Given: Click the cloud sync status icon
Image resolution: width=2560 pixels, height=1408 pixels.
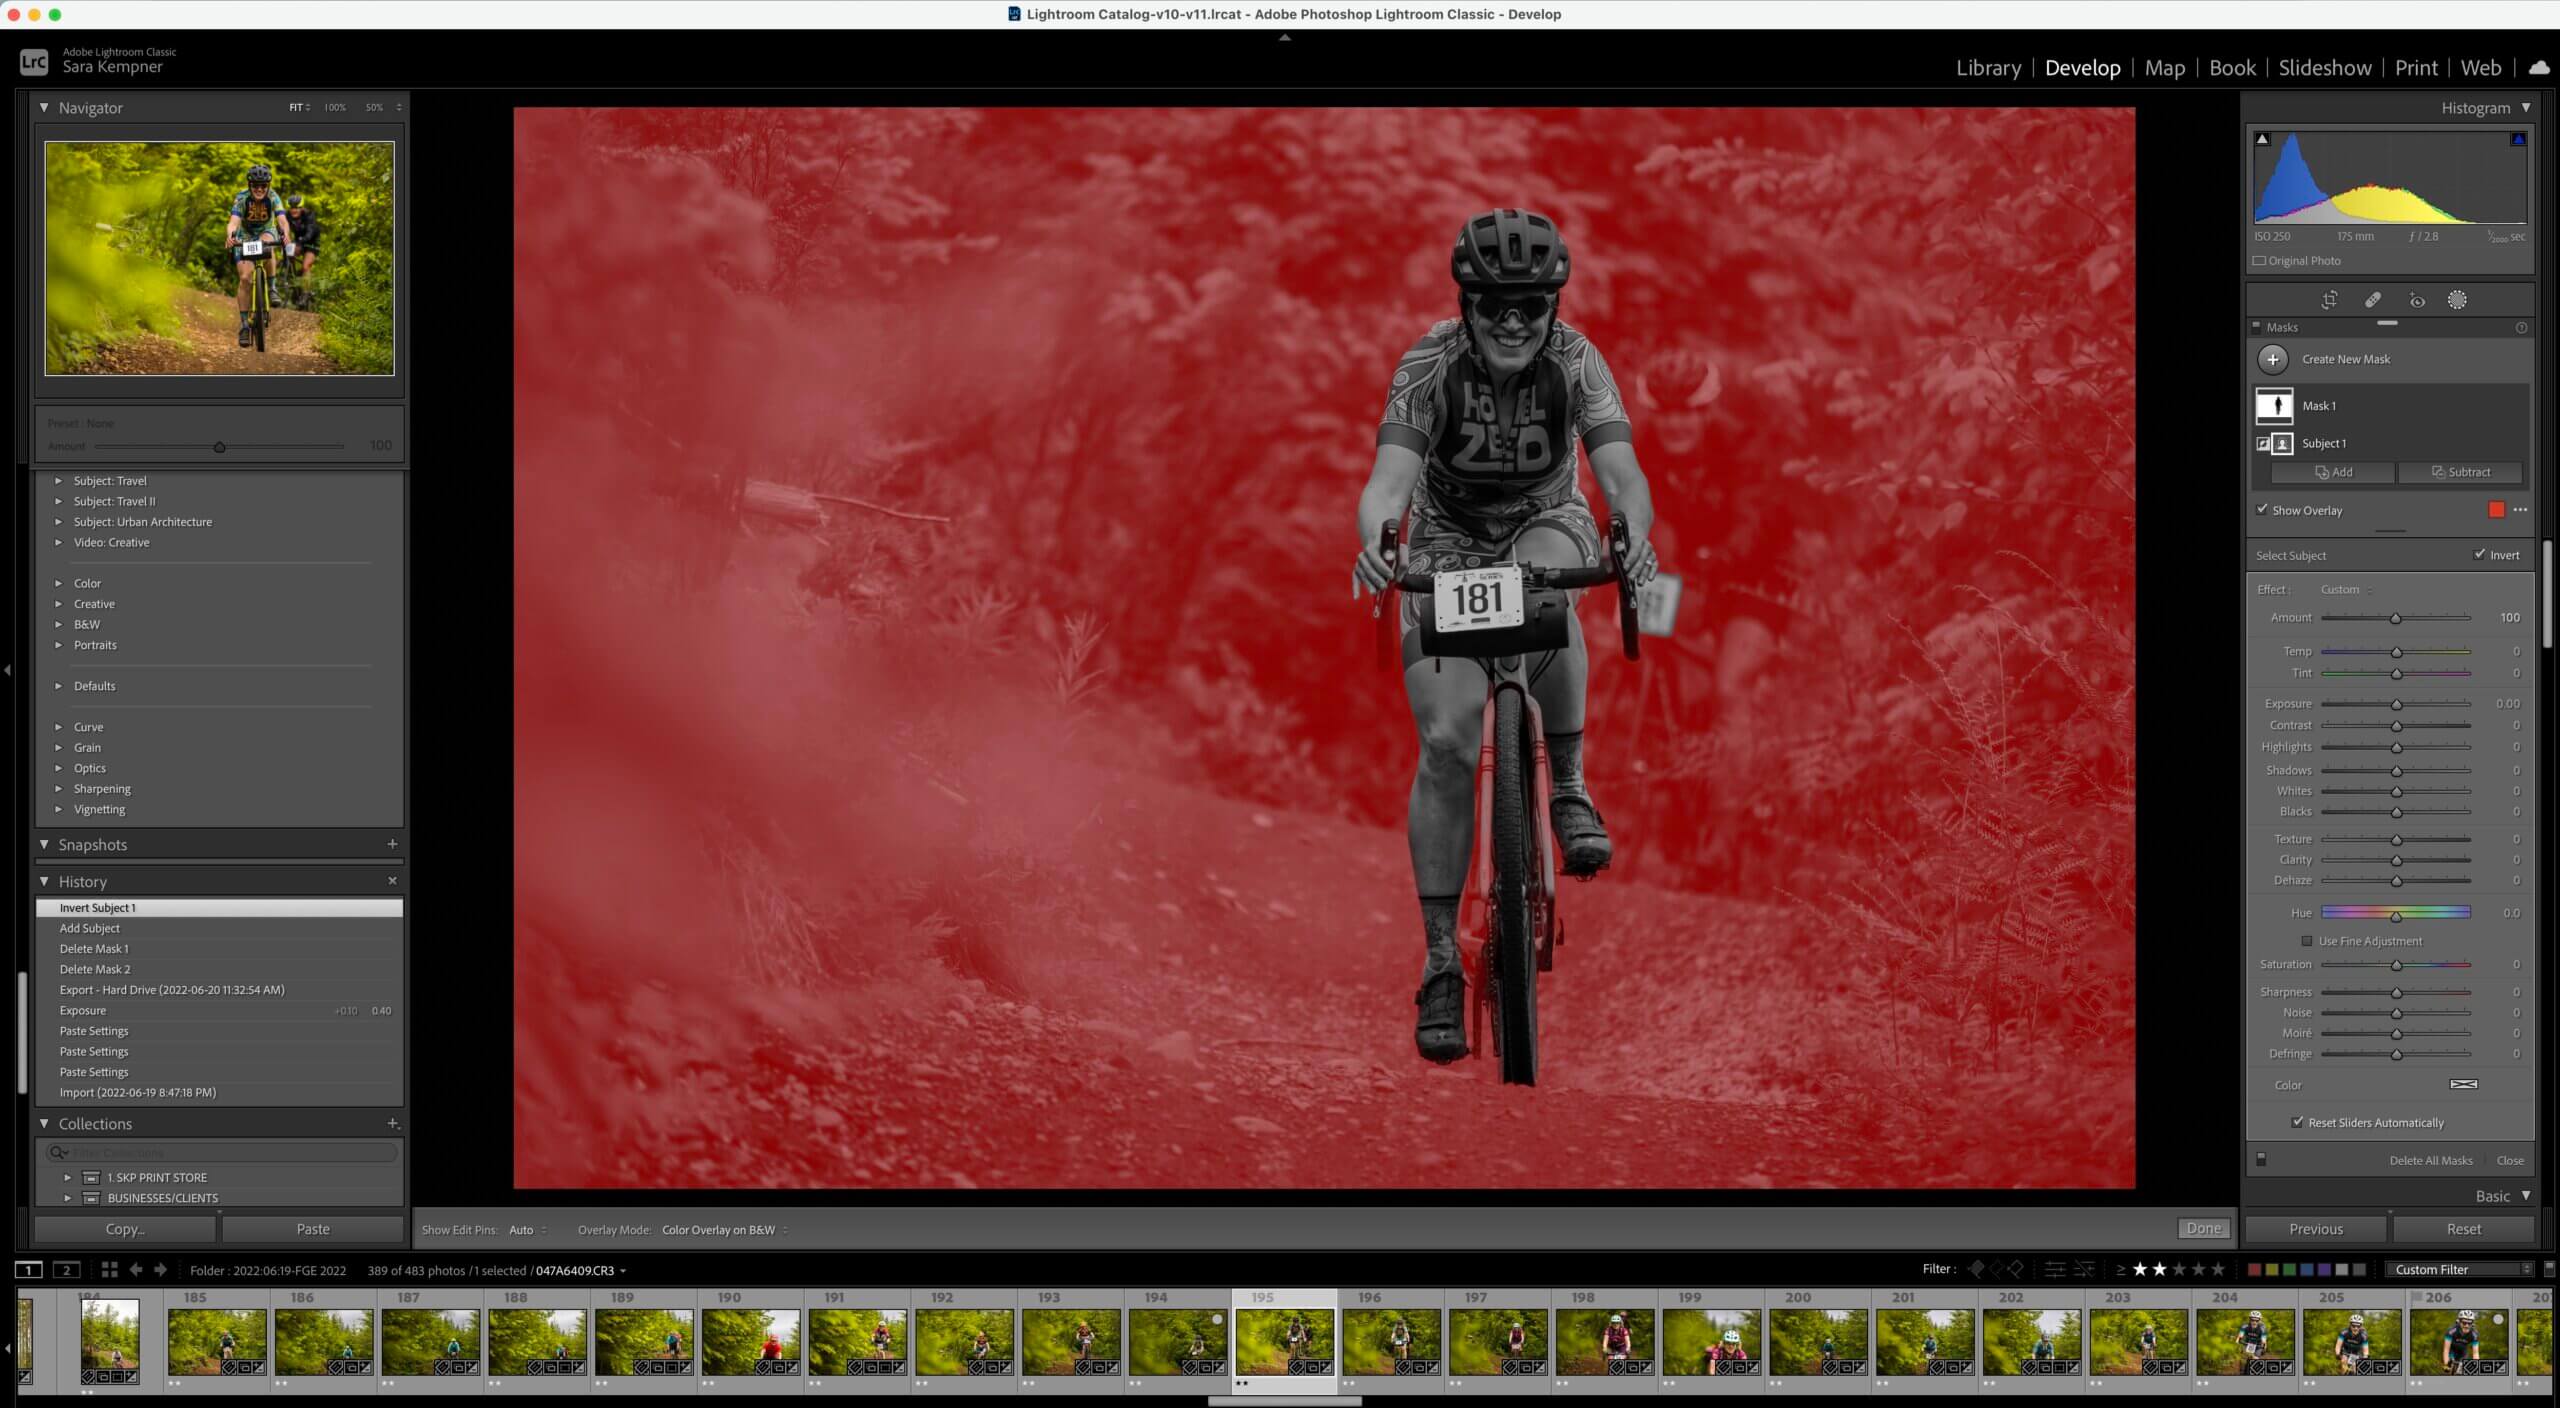Looking at the screenshot, I should coord(2538,68).
